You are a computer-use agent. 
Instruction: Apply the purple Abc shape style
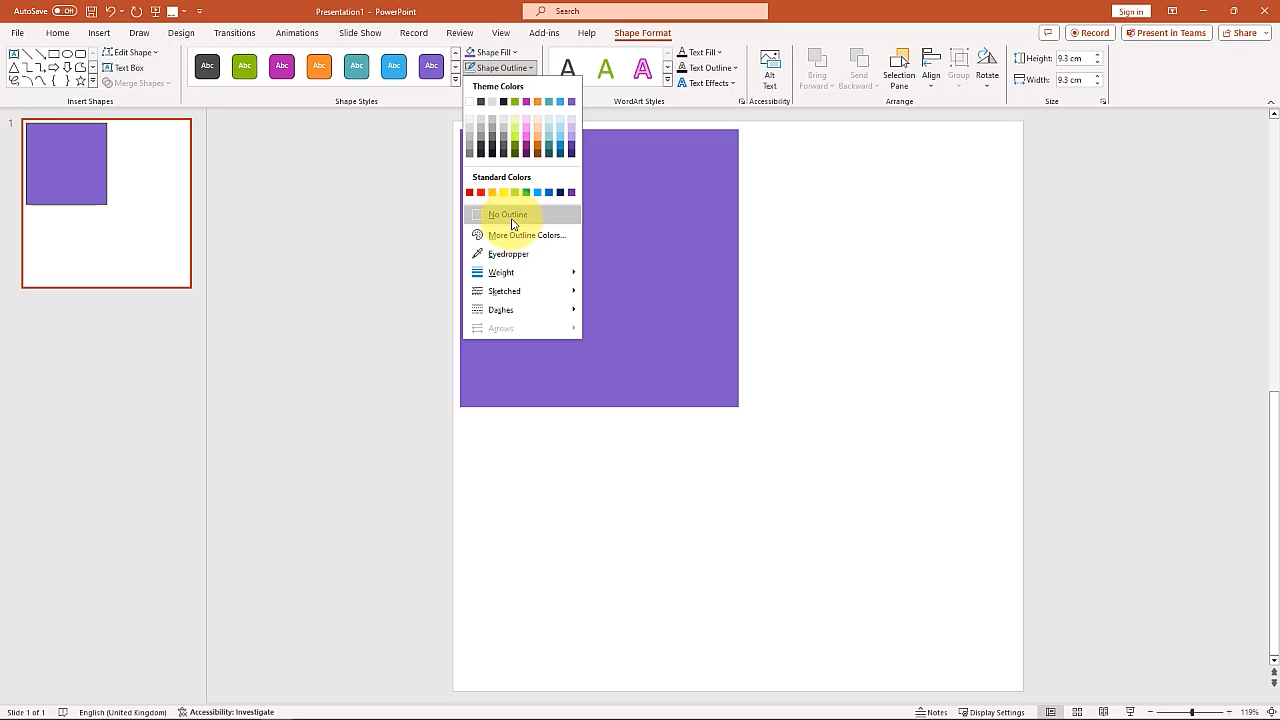click(x=431, y=66)
